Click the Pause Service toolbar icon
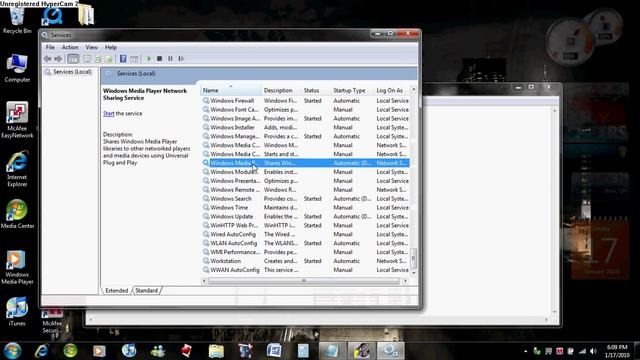This screenshot has height=360, width=640. [170, 59]
